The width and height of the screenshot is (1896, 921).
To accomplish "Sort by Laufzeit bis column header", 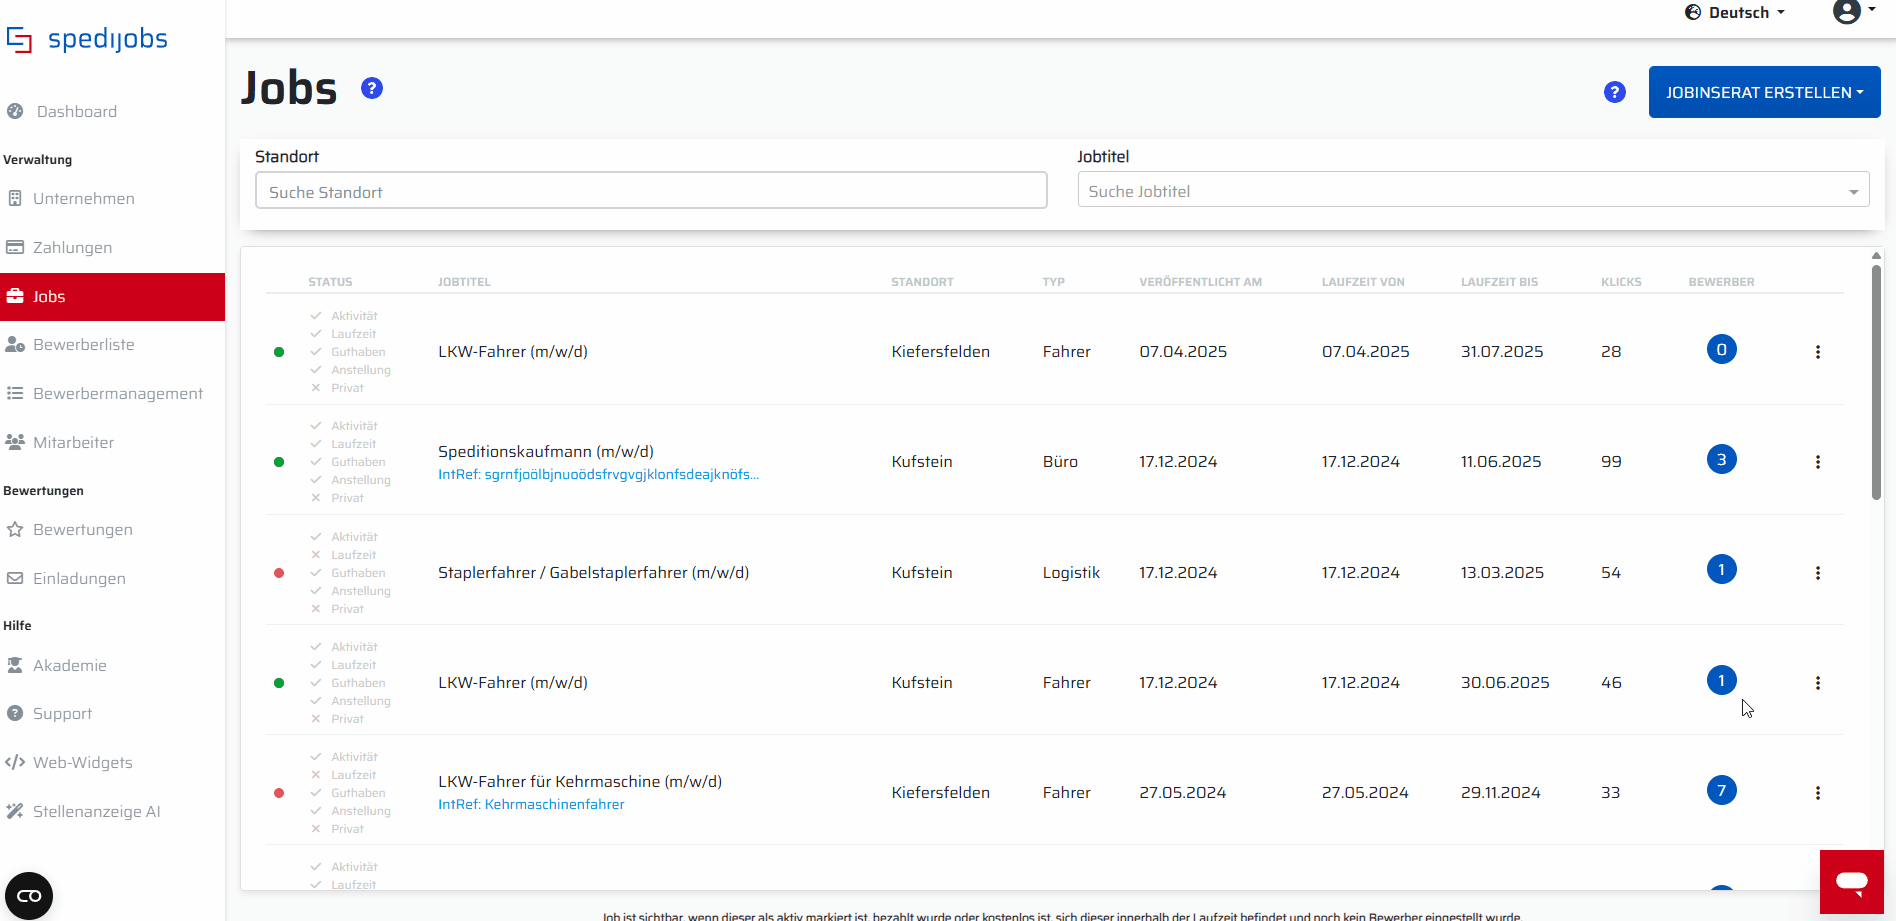I will pos(1499,282).
